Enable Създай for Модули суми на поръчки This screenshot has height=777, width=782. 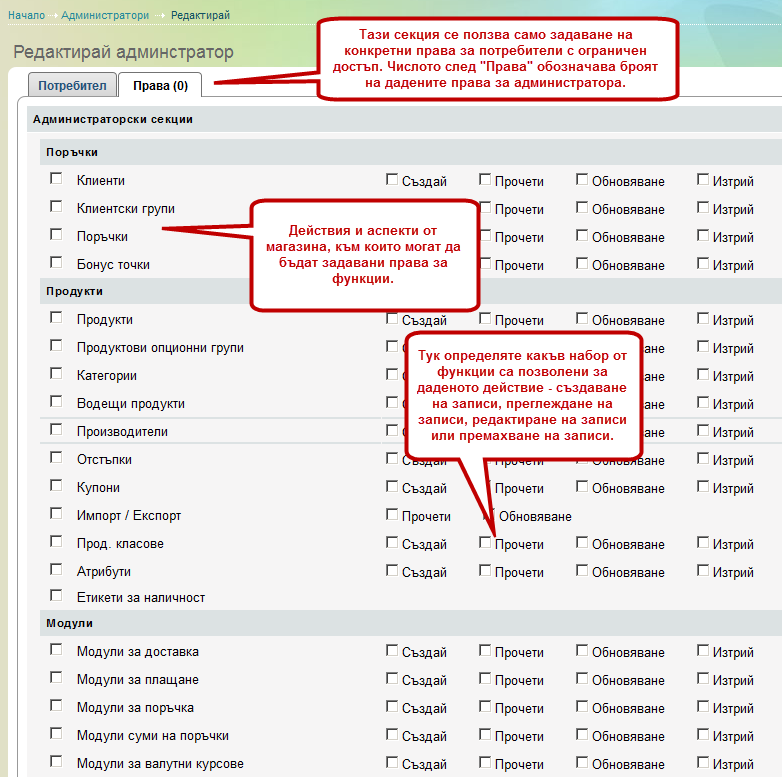pos(393,735)
